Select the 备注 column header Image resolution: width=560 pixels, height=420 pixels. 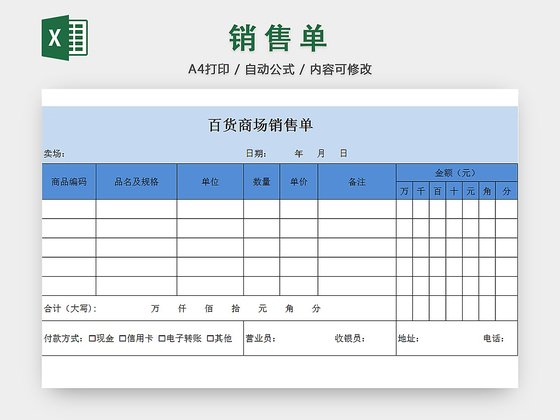click(357, 182)
